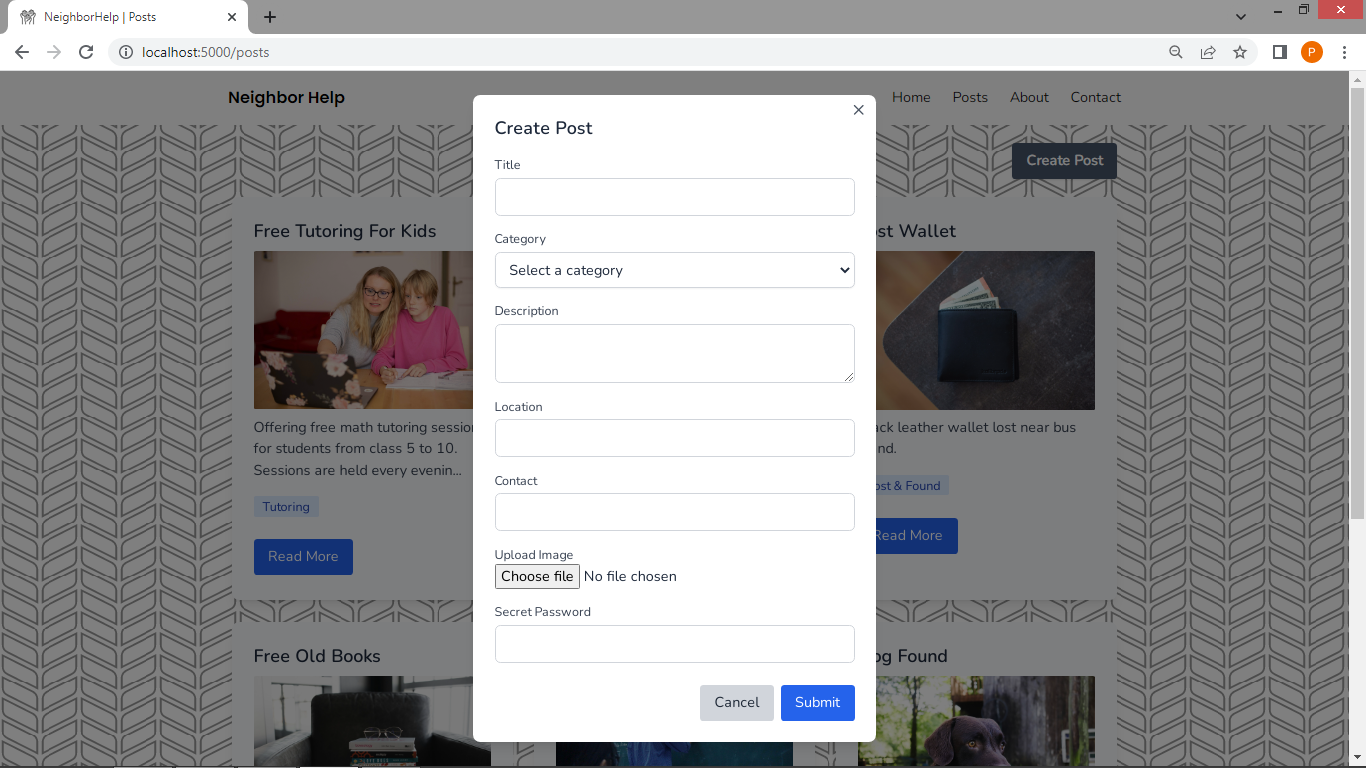Click the No file chosen text
Viewport: 1366px width, 768px height.
click(630, 576)
